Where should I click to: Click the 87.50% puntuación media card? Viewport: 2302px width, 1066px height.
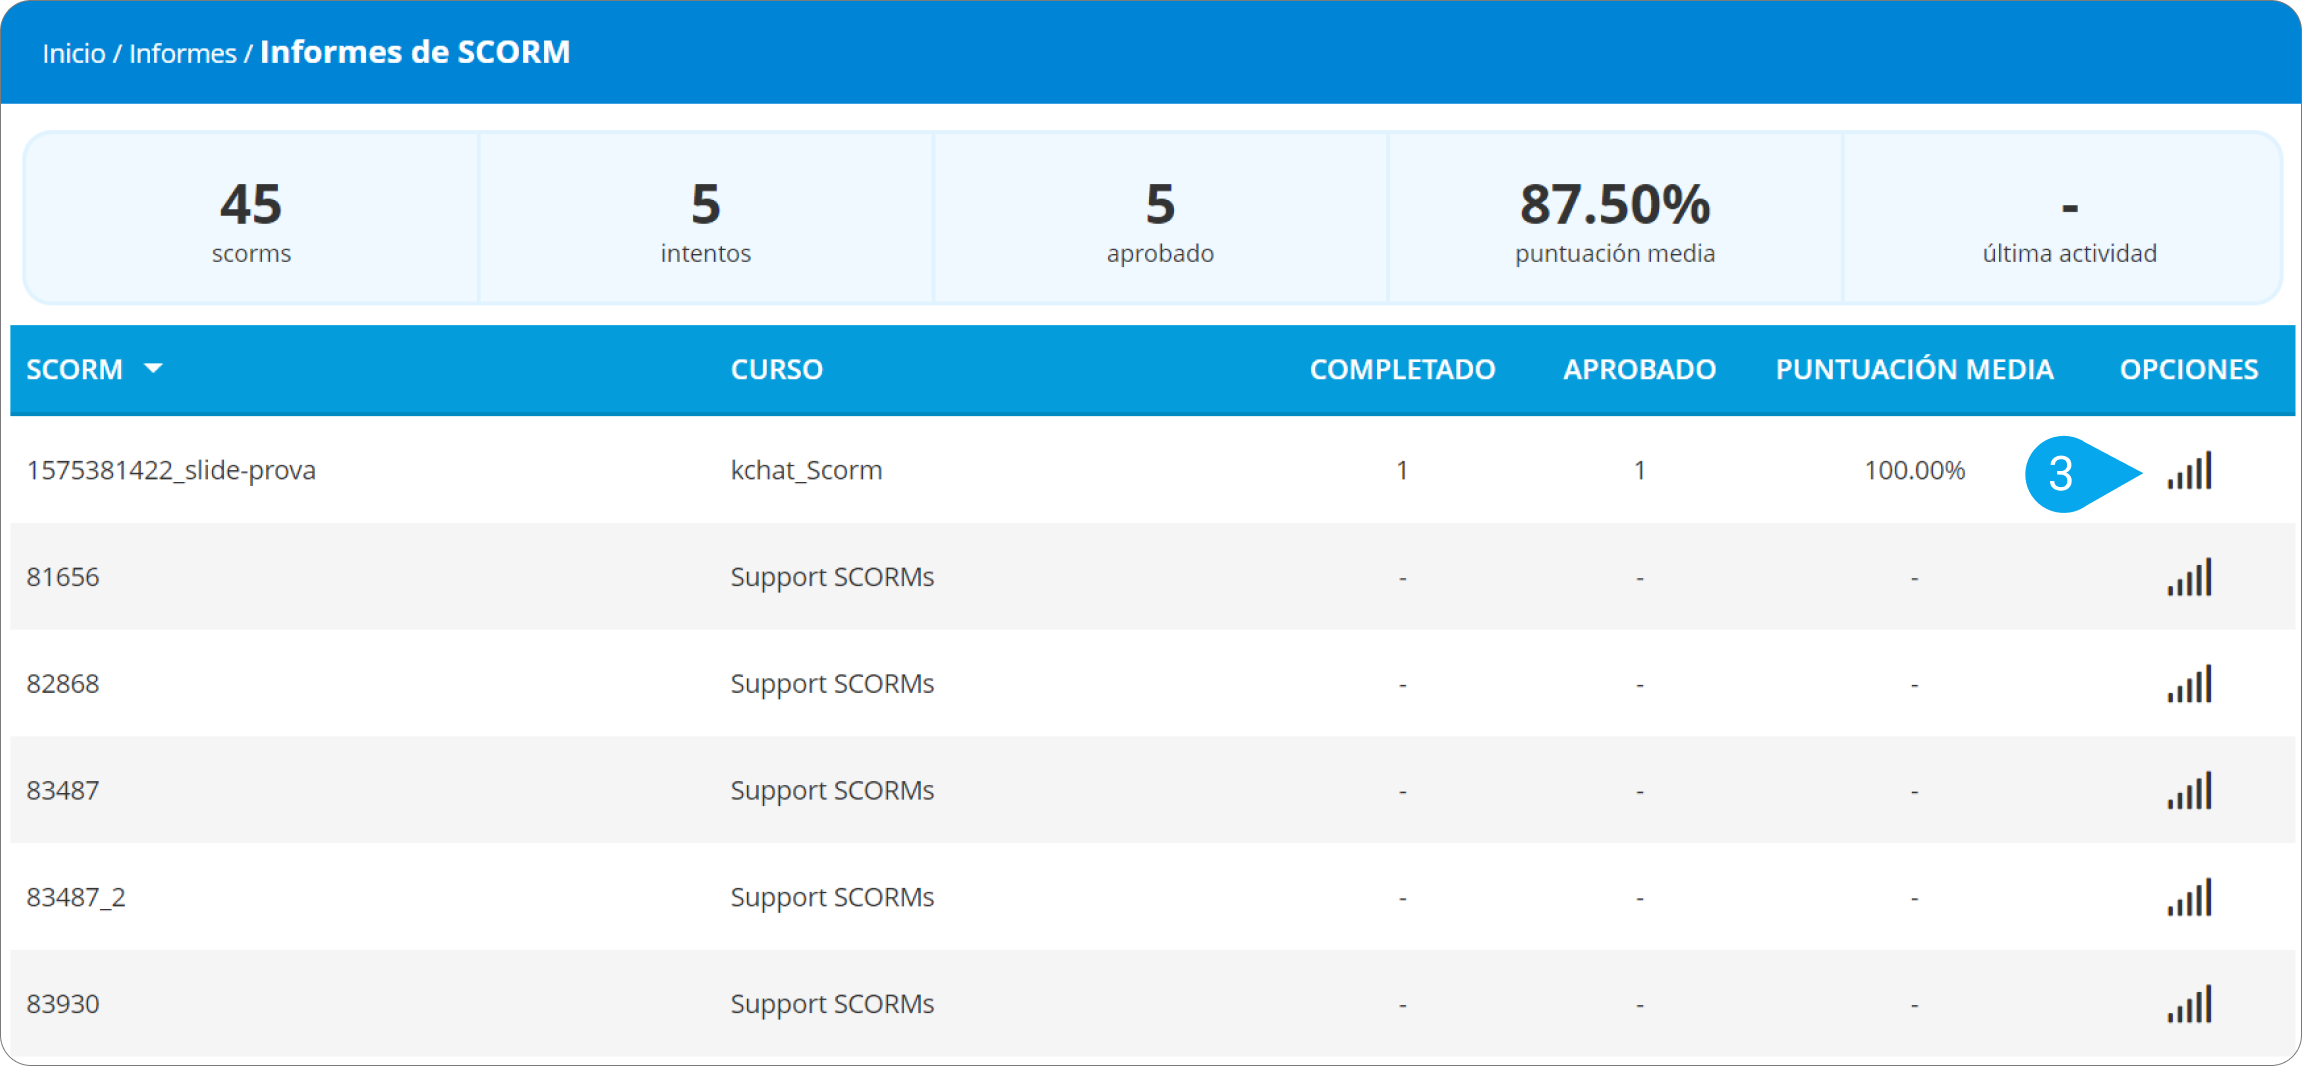(x=1614, y=219)
